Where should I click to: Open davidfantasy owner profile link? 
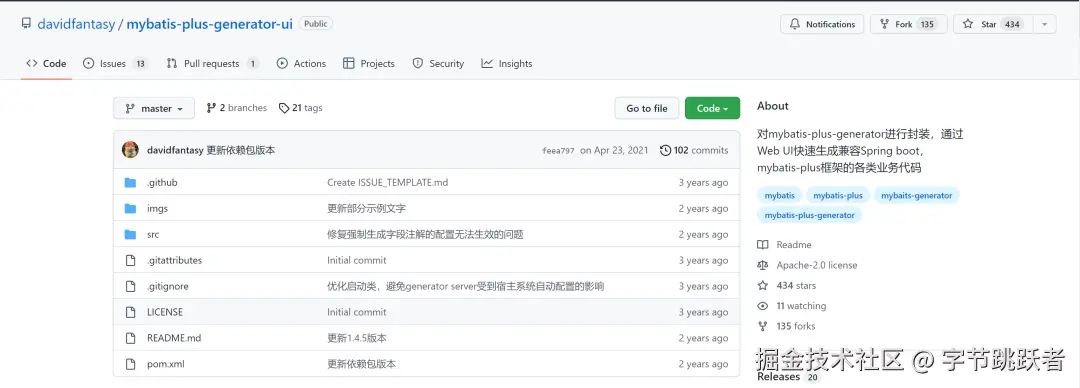tap(76, 24)
